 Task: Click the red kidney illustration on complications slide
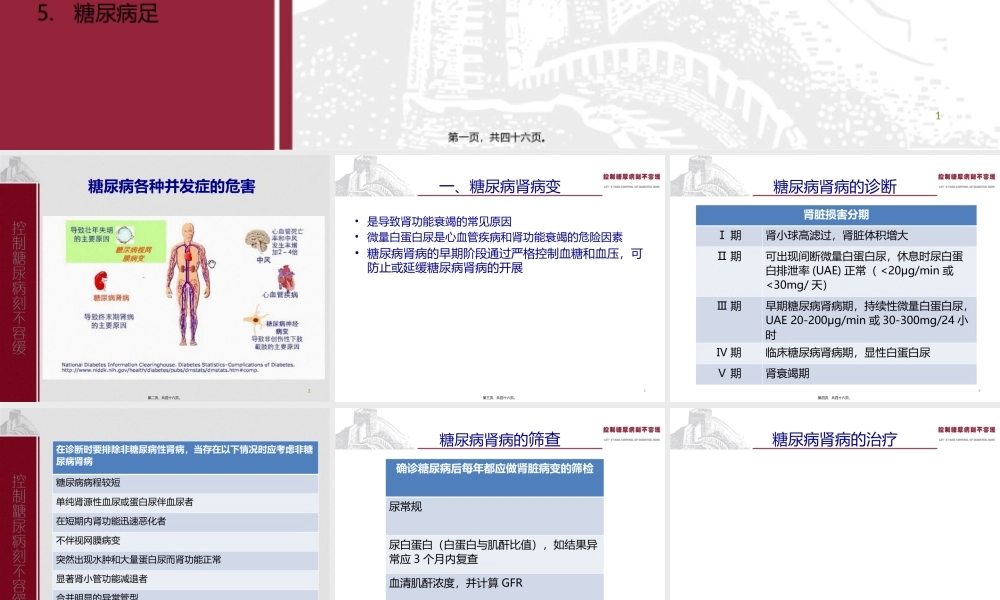click(x=101, y=281)
